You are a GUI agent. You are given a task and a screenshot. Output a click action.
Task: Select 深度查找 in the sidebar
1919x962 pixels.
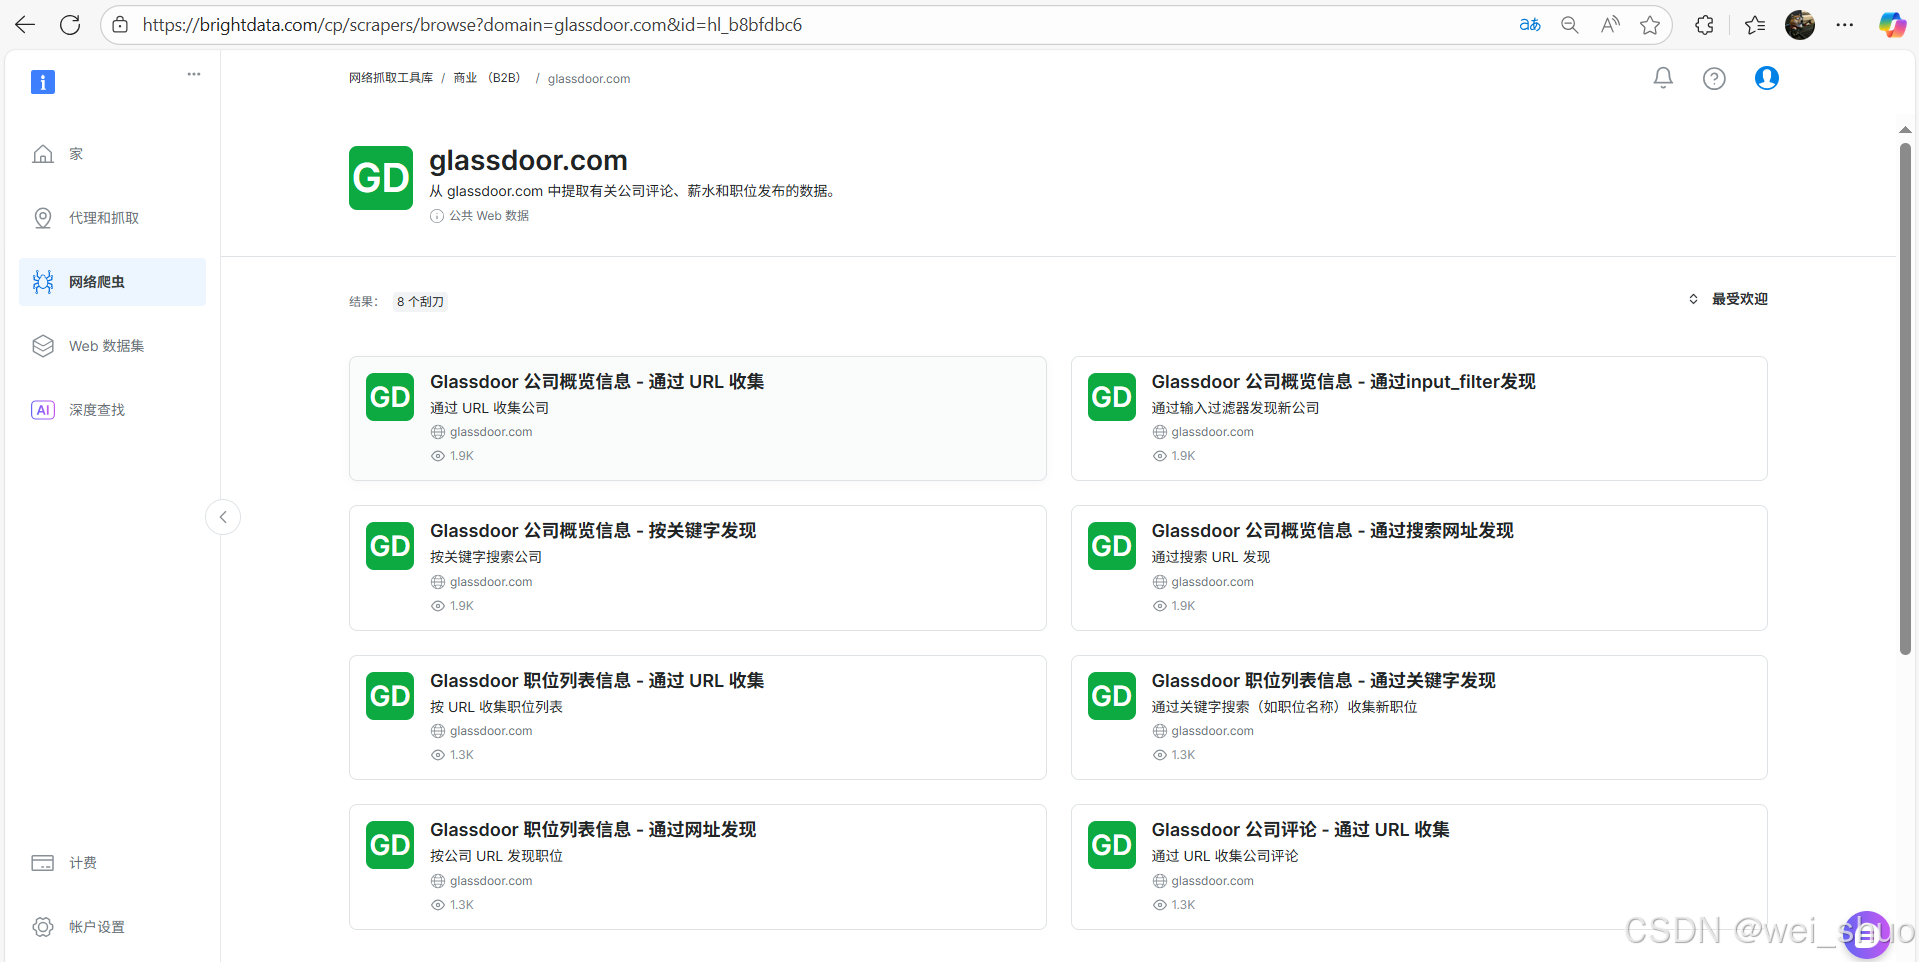click(112, 410)
